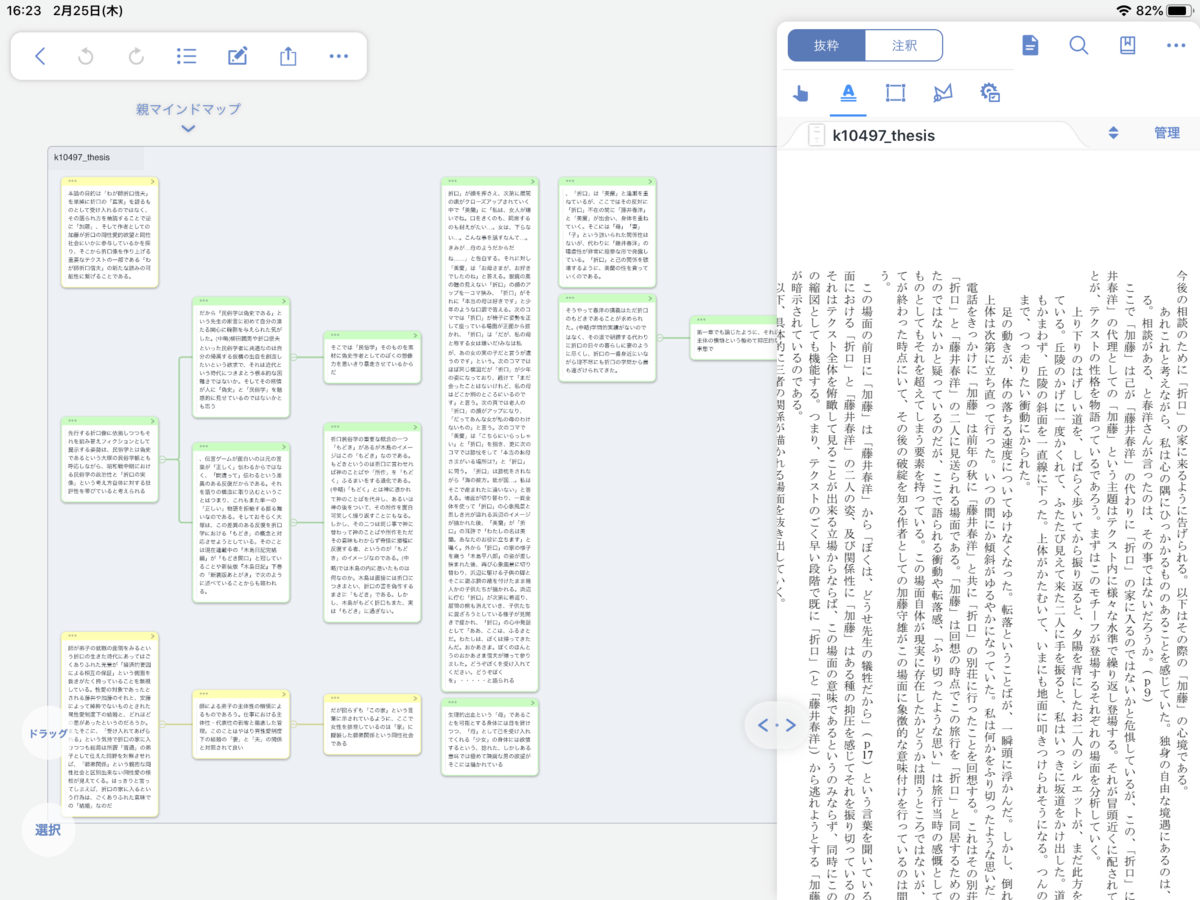Open mind map more options menu
Viewport: 1200px width, 900px height.
pos(338,56)
